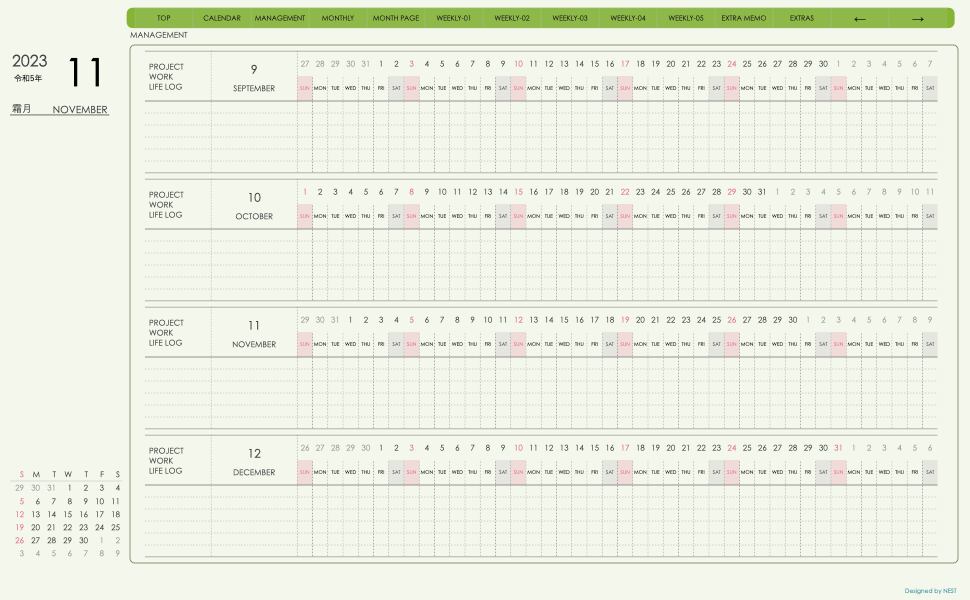Viewport: 970px width, 600px height.
Task: Click the F weekday header in mini calendar
Action: [x=101, y=474]
